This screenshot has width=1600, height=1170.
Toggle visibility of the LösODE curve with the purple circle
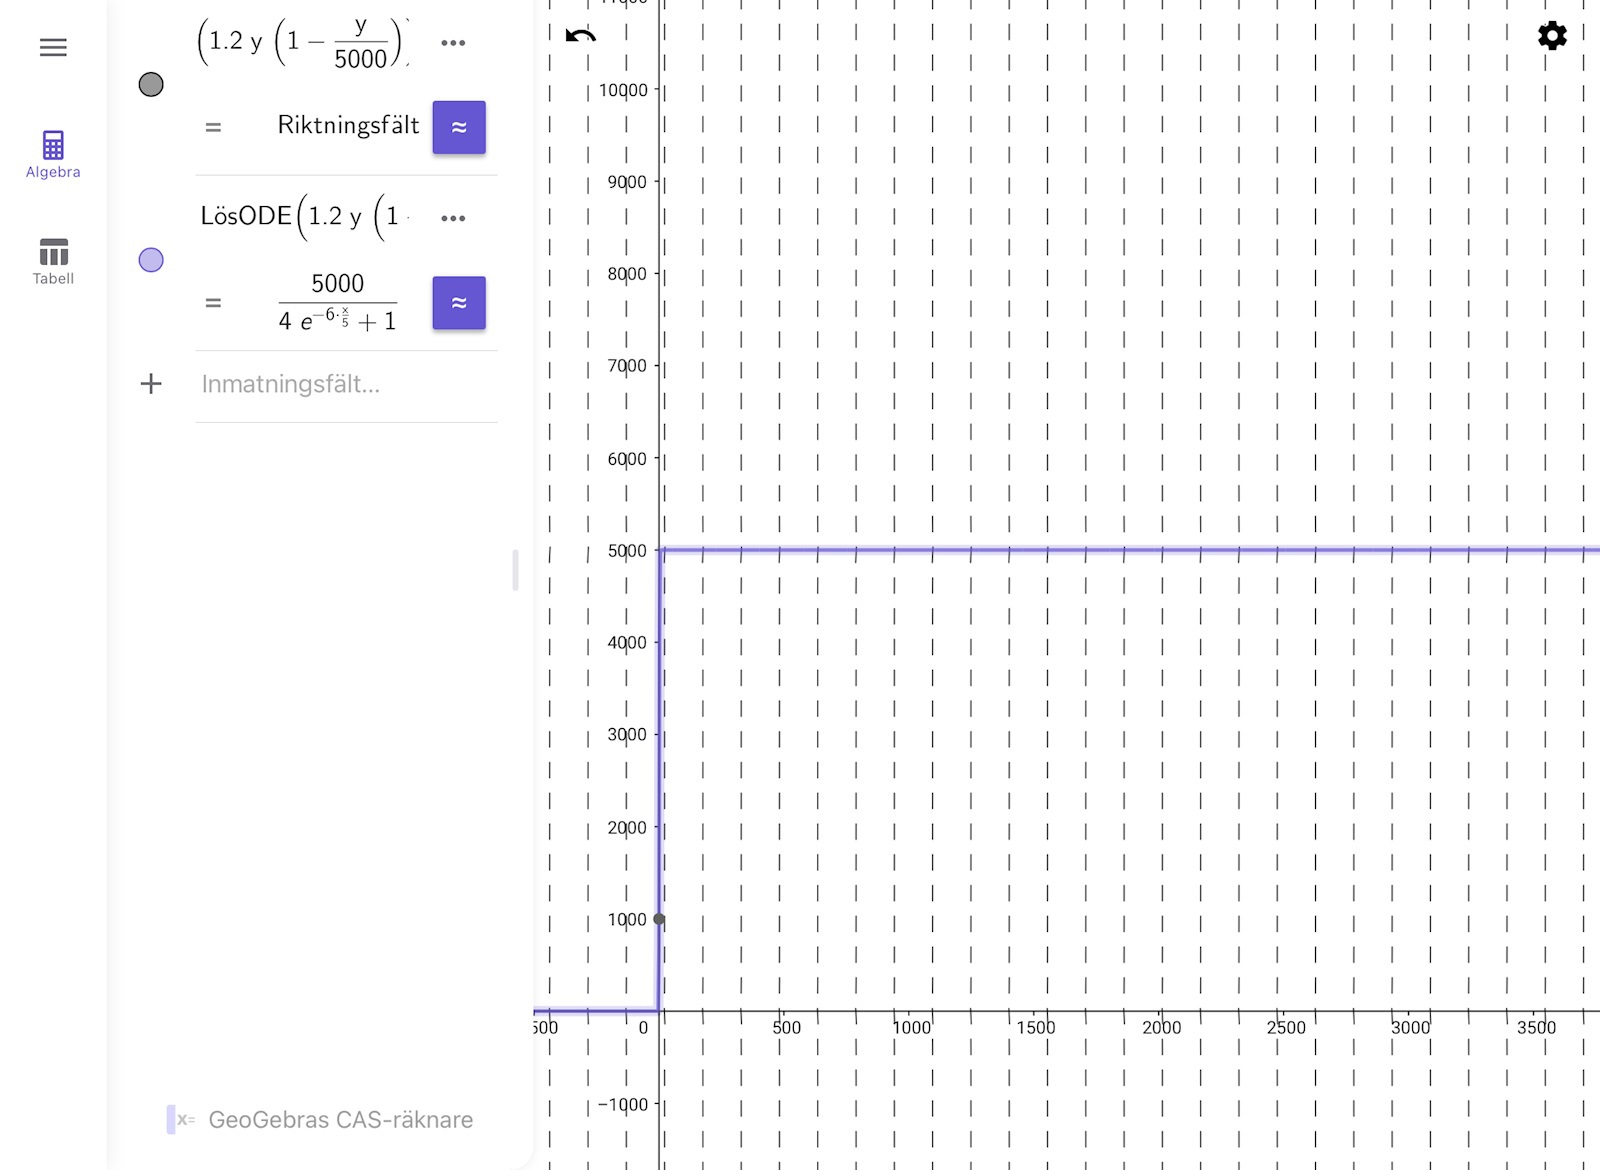(151, 260)
